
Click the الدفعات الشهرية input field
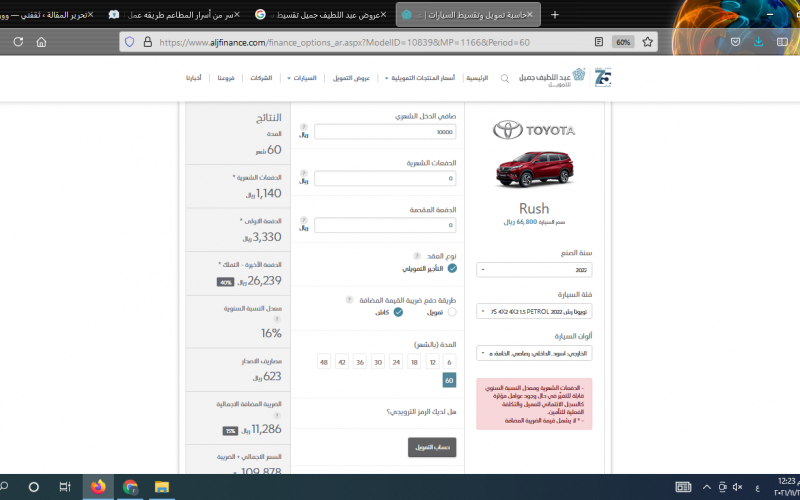point(385,178)
